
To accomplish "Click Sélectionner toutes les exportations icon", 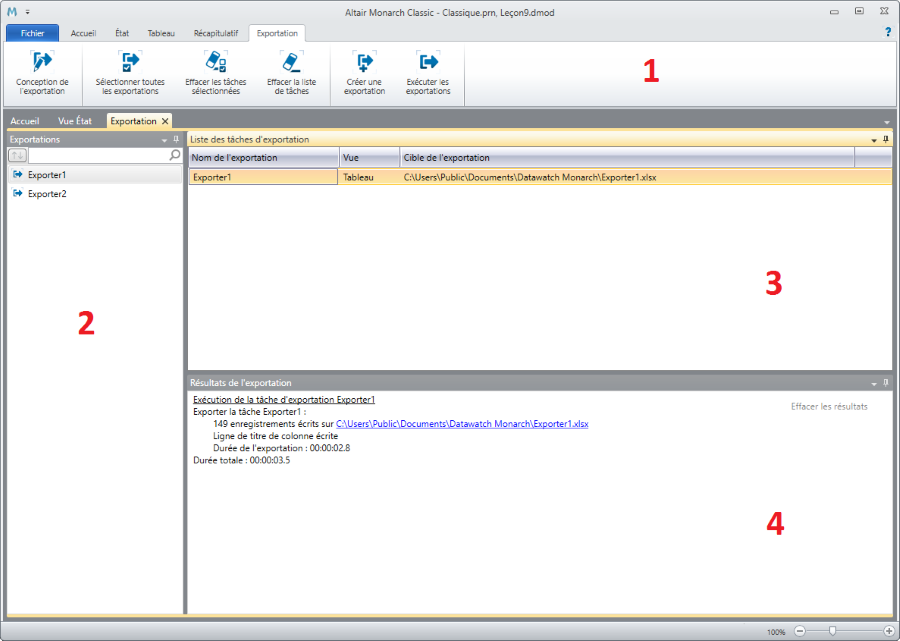I will tap(130, 62).
